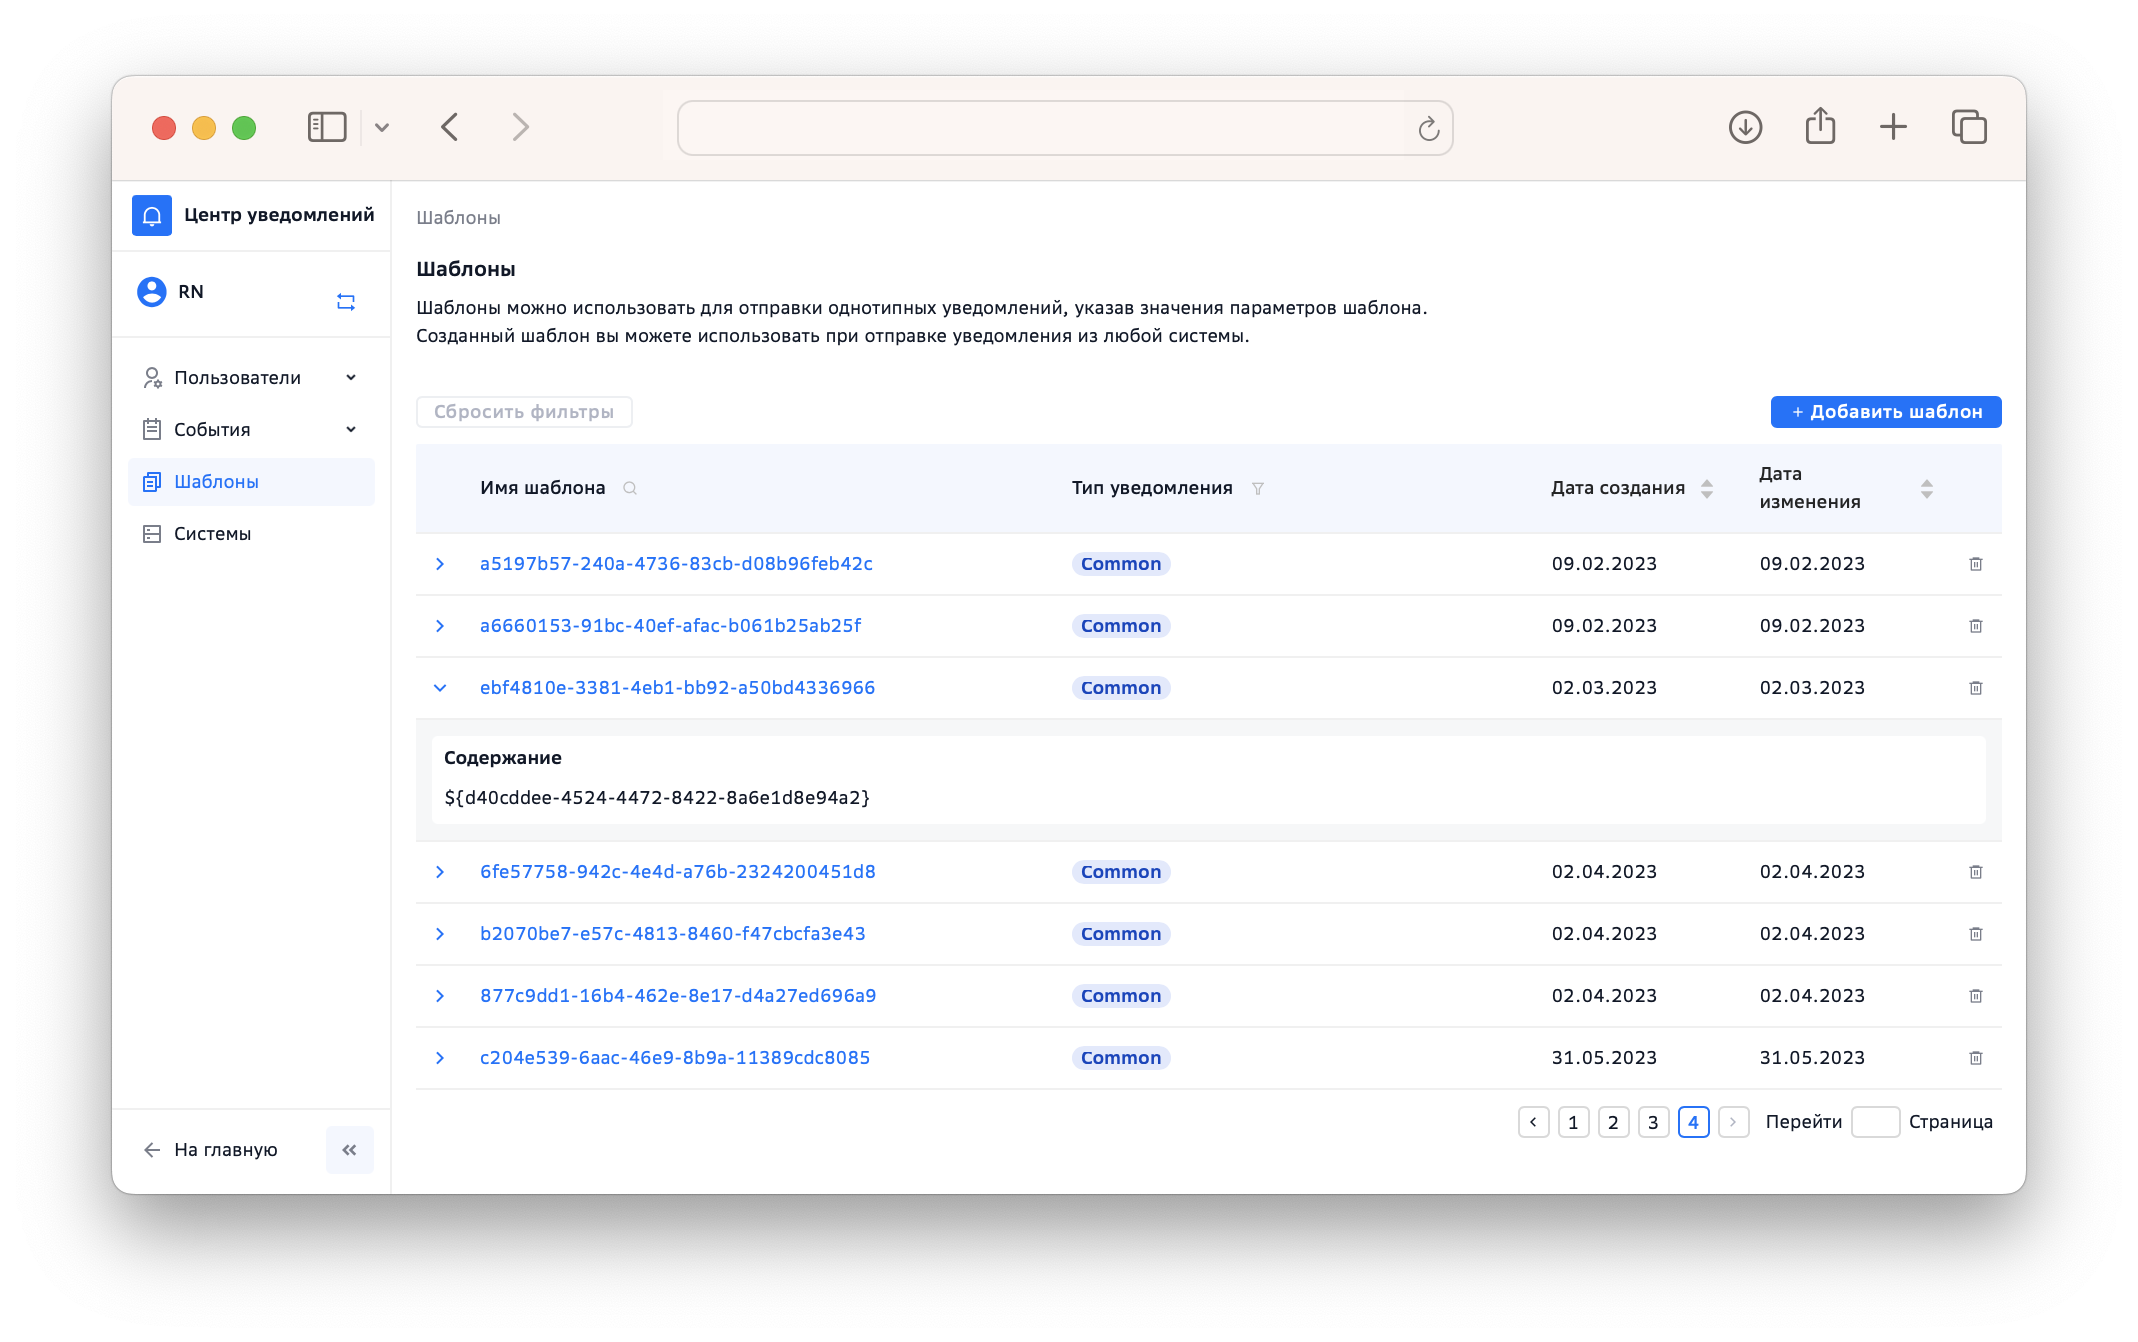Click content text ${d40cddee-4524-4472-8422-8a6e1d8e94a2}
Viewport: 2138px width, 1342px height.
(657, 798)
